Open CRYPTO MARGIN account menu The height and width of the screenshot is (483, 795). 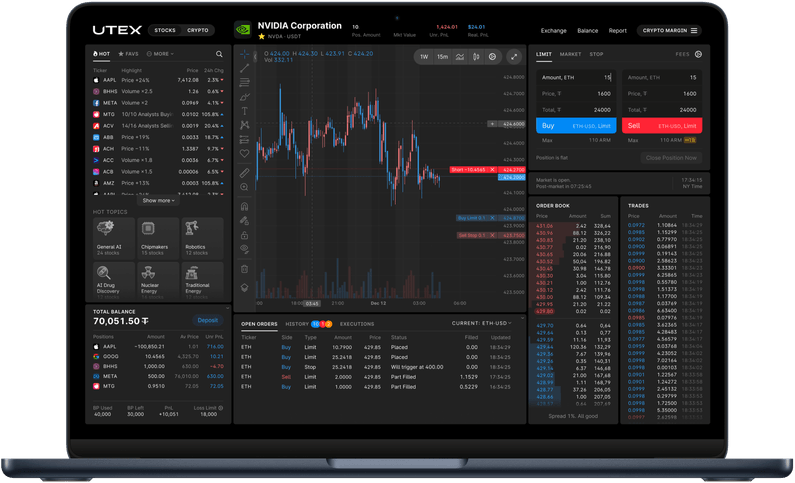pos(669,30)
